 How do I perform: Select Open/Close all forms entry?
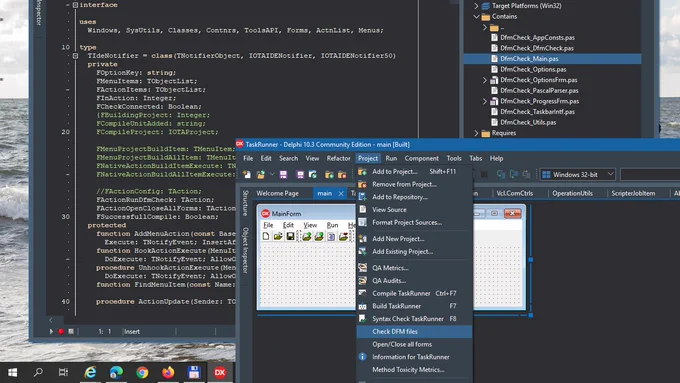click(x=414, y=344)
